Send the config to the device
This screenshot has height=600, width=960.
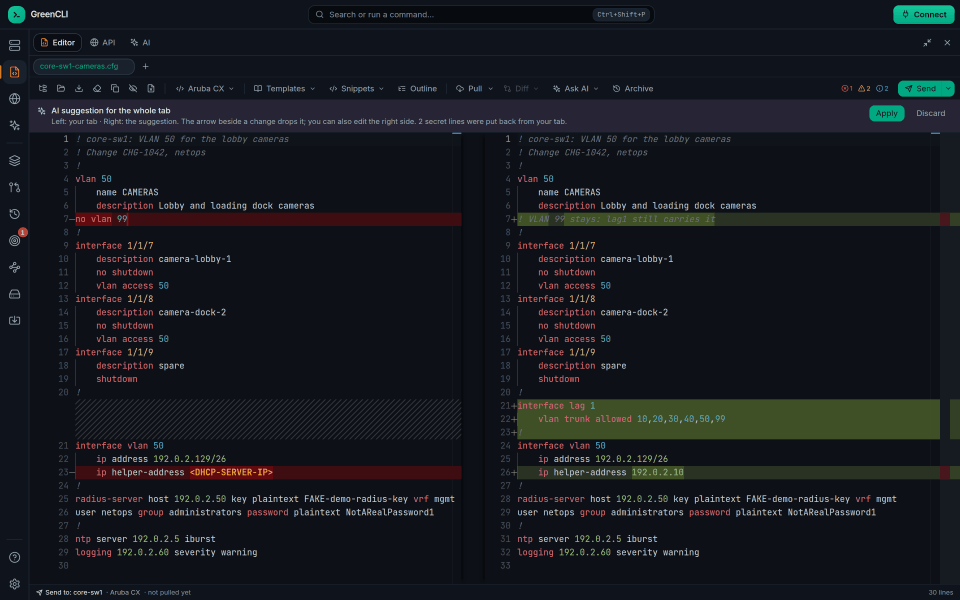pyautogui.click(x=920, y=89)
